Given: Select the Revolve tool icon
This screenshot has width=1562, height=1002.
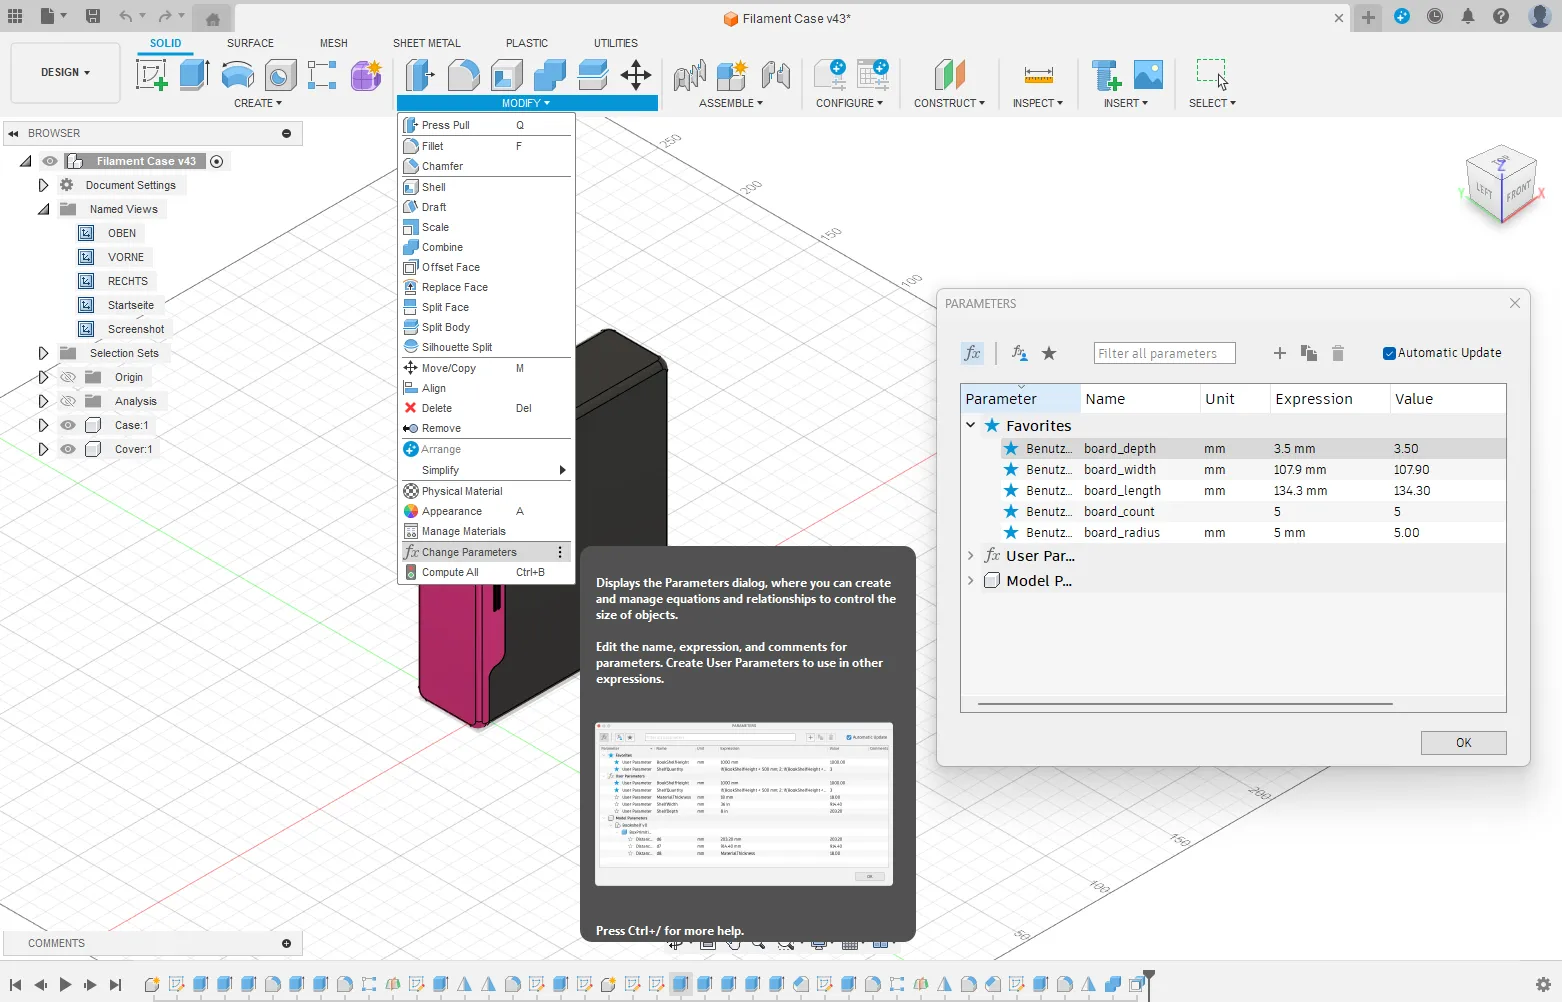Looking at the screenshot, I should pos(237,75).
